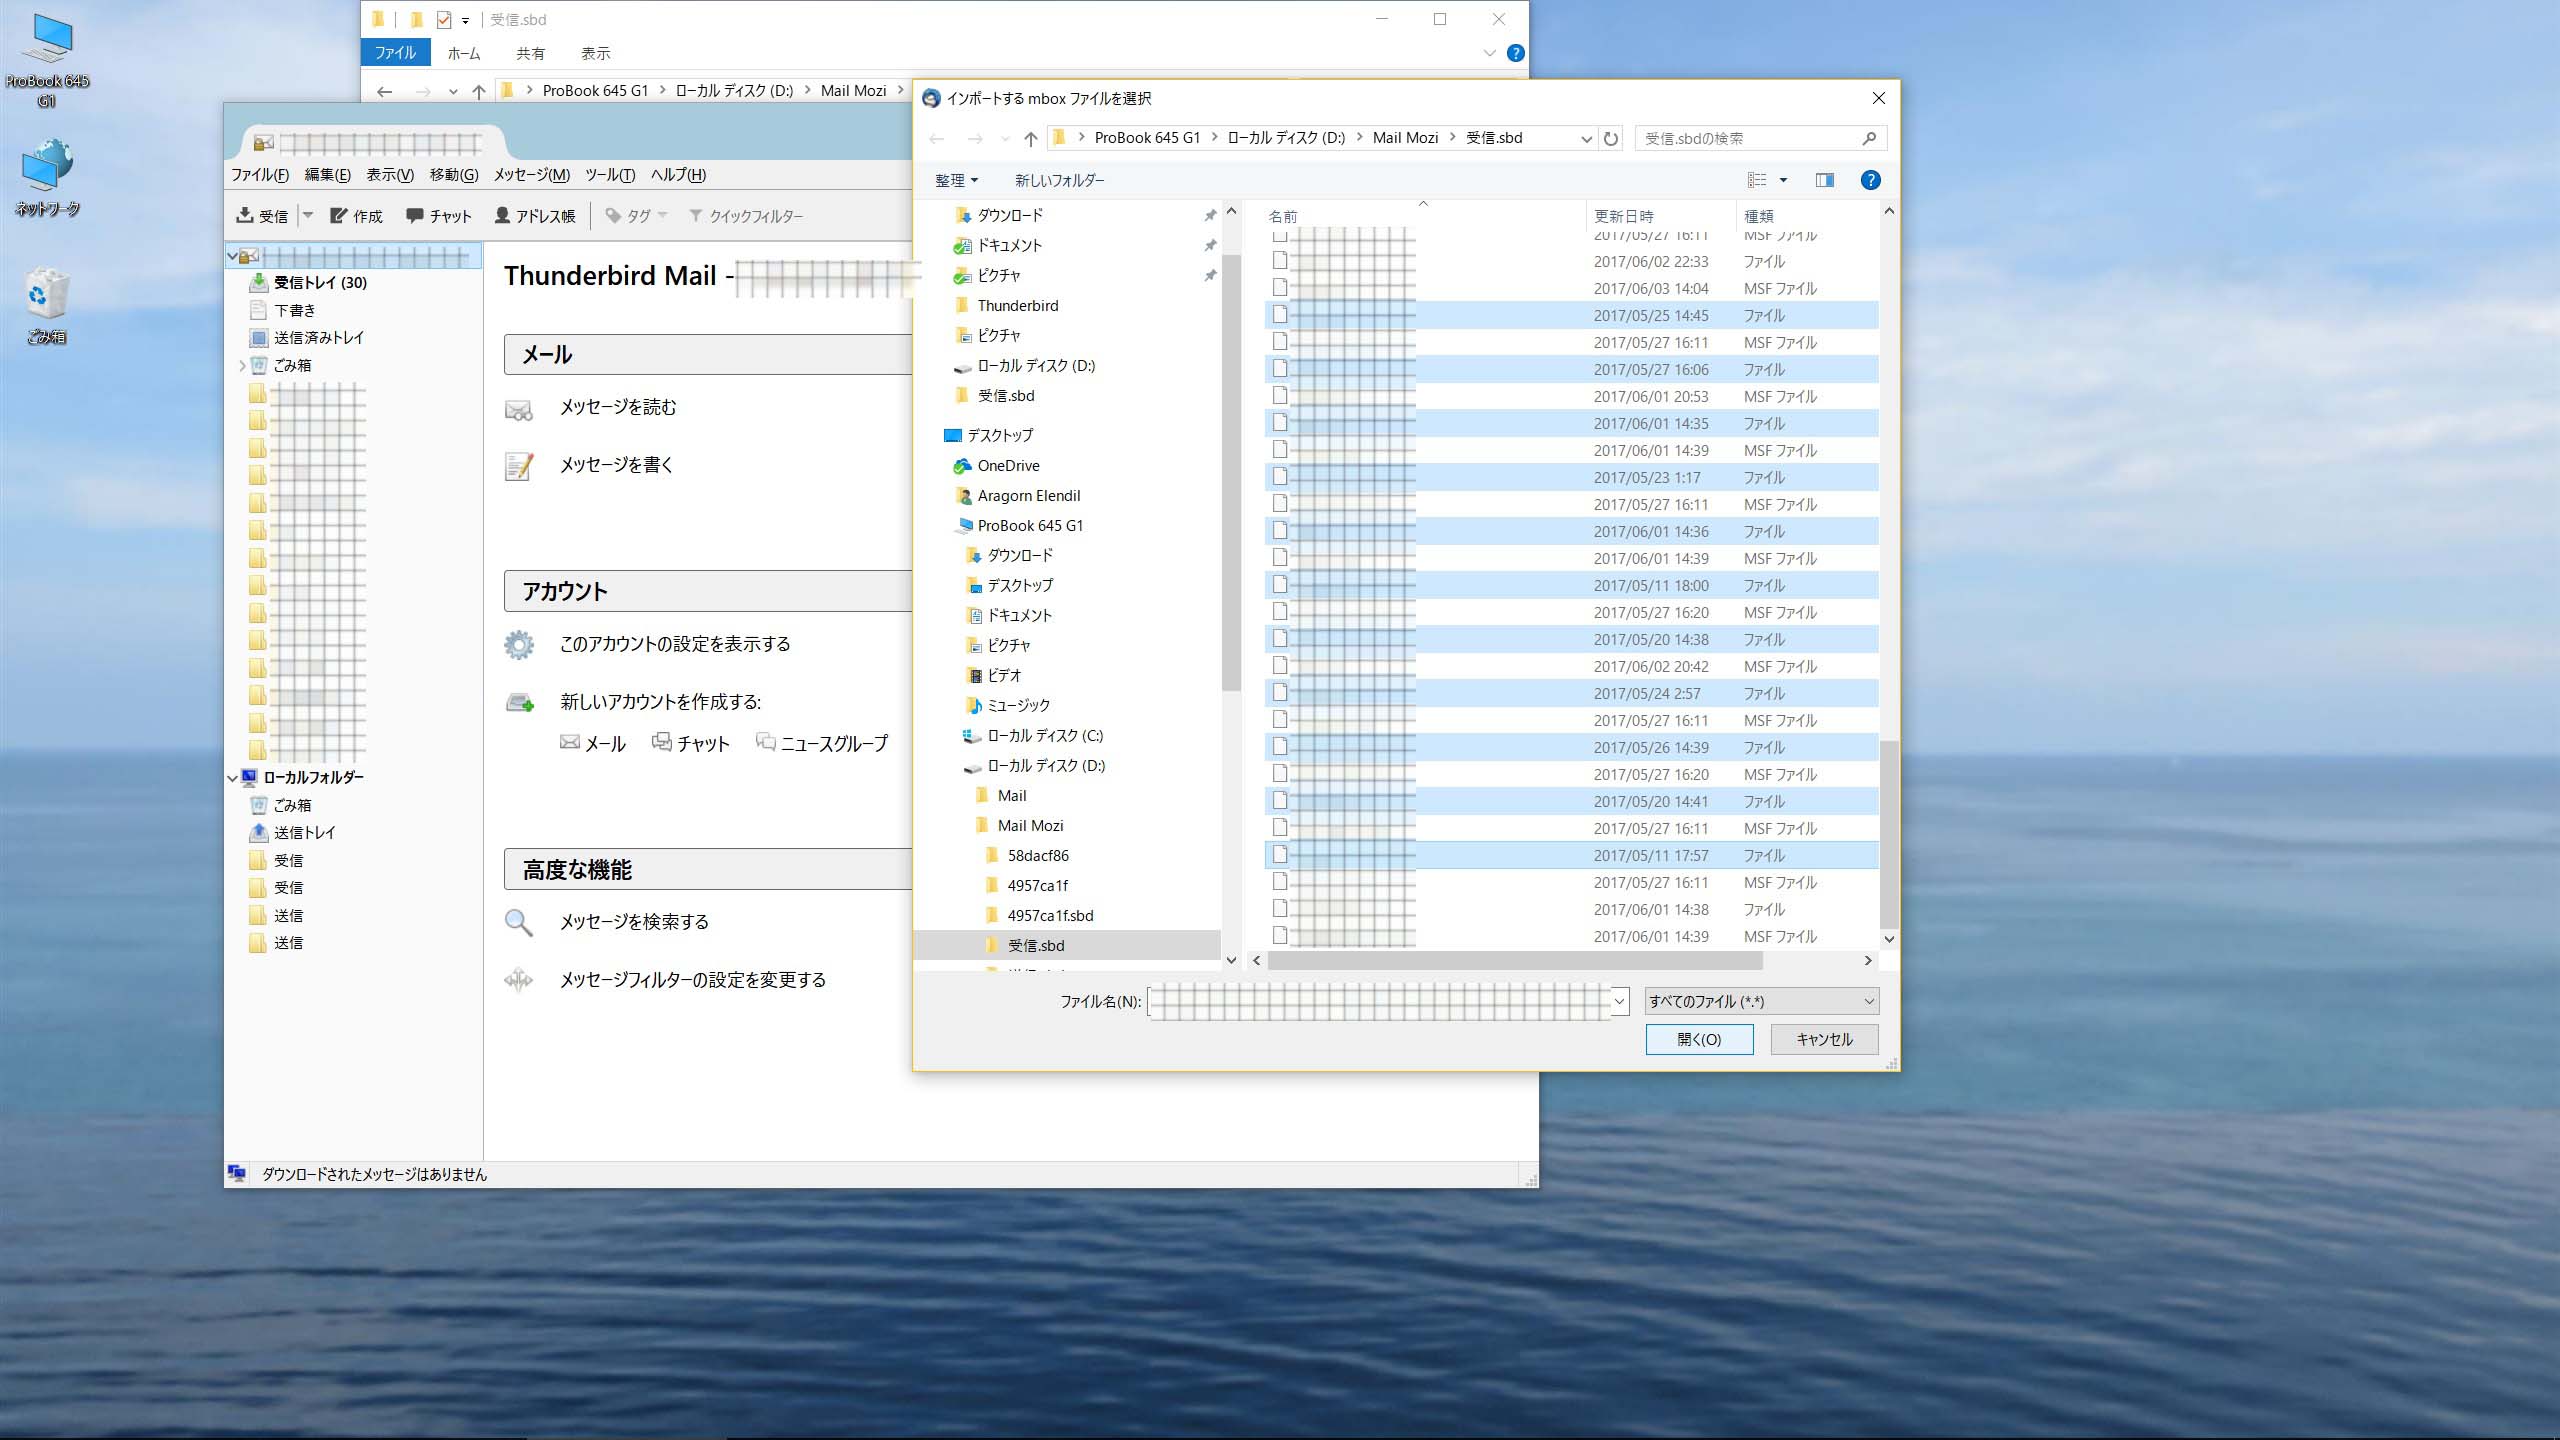Open the view options dropdown arrow in dialog
Screen dimensions: 2560x1440
click(1783, 180)
